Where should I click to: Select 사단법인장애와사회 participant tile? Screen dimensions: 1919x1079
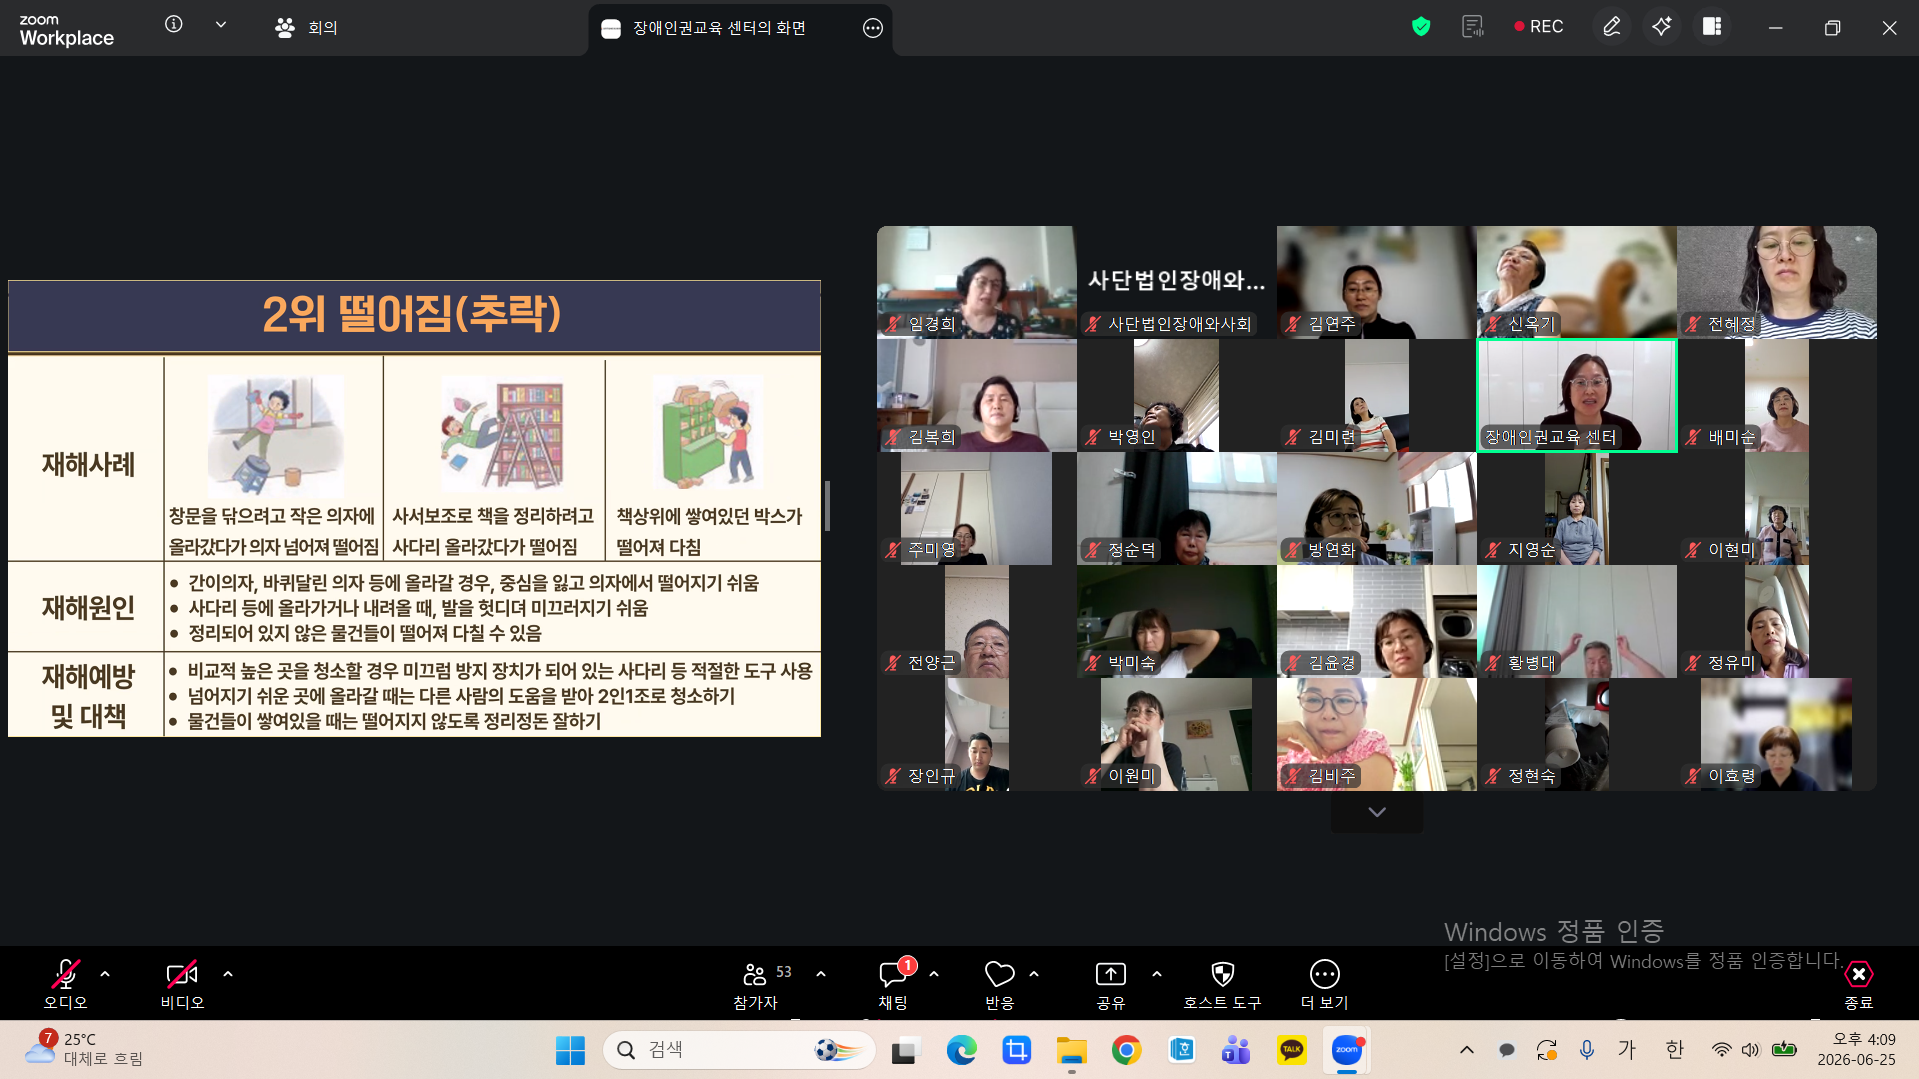tap(1177, 282)
